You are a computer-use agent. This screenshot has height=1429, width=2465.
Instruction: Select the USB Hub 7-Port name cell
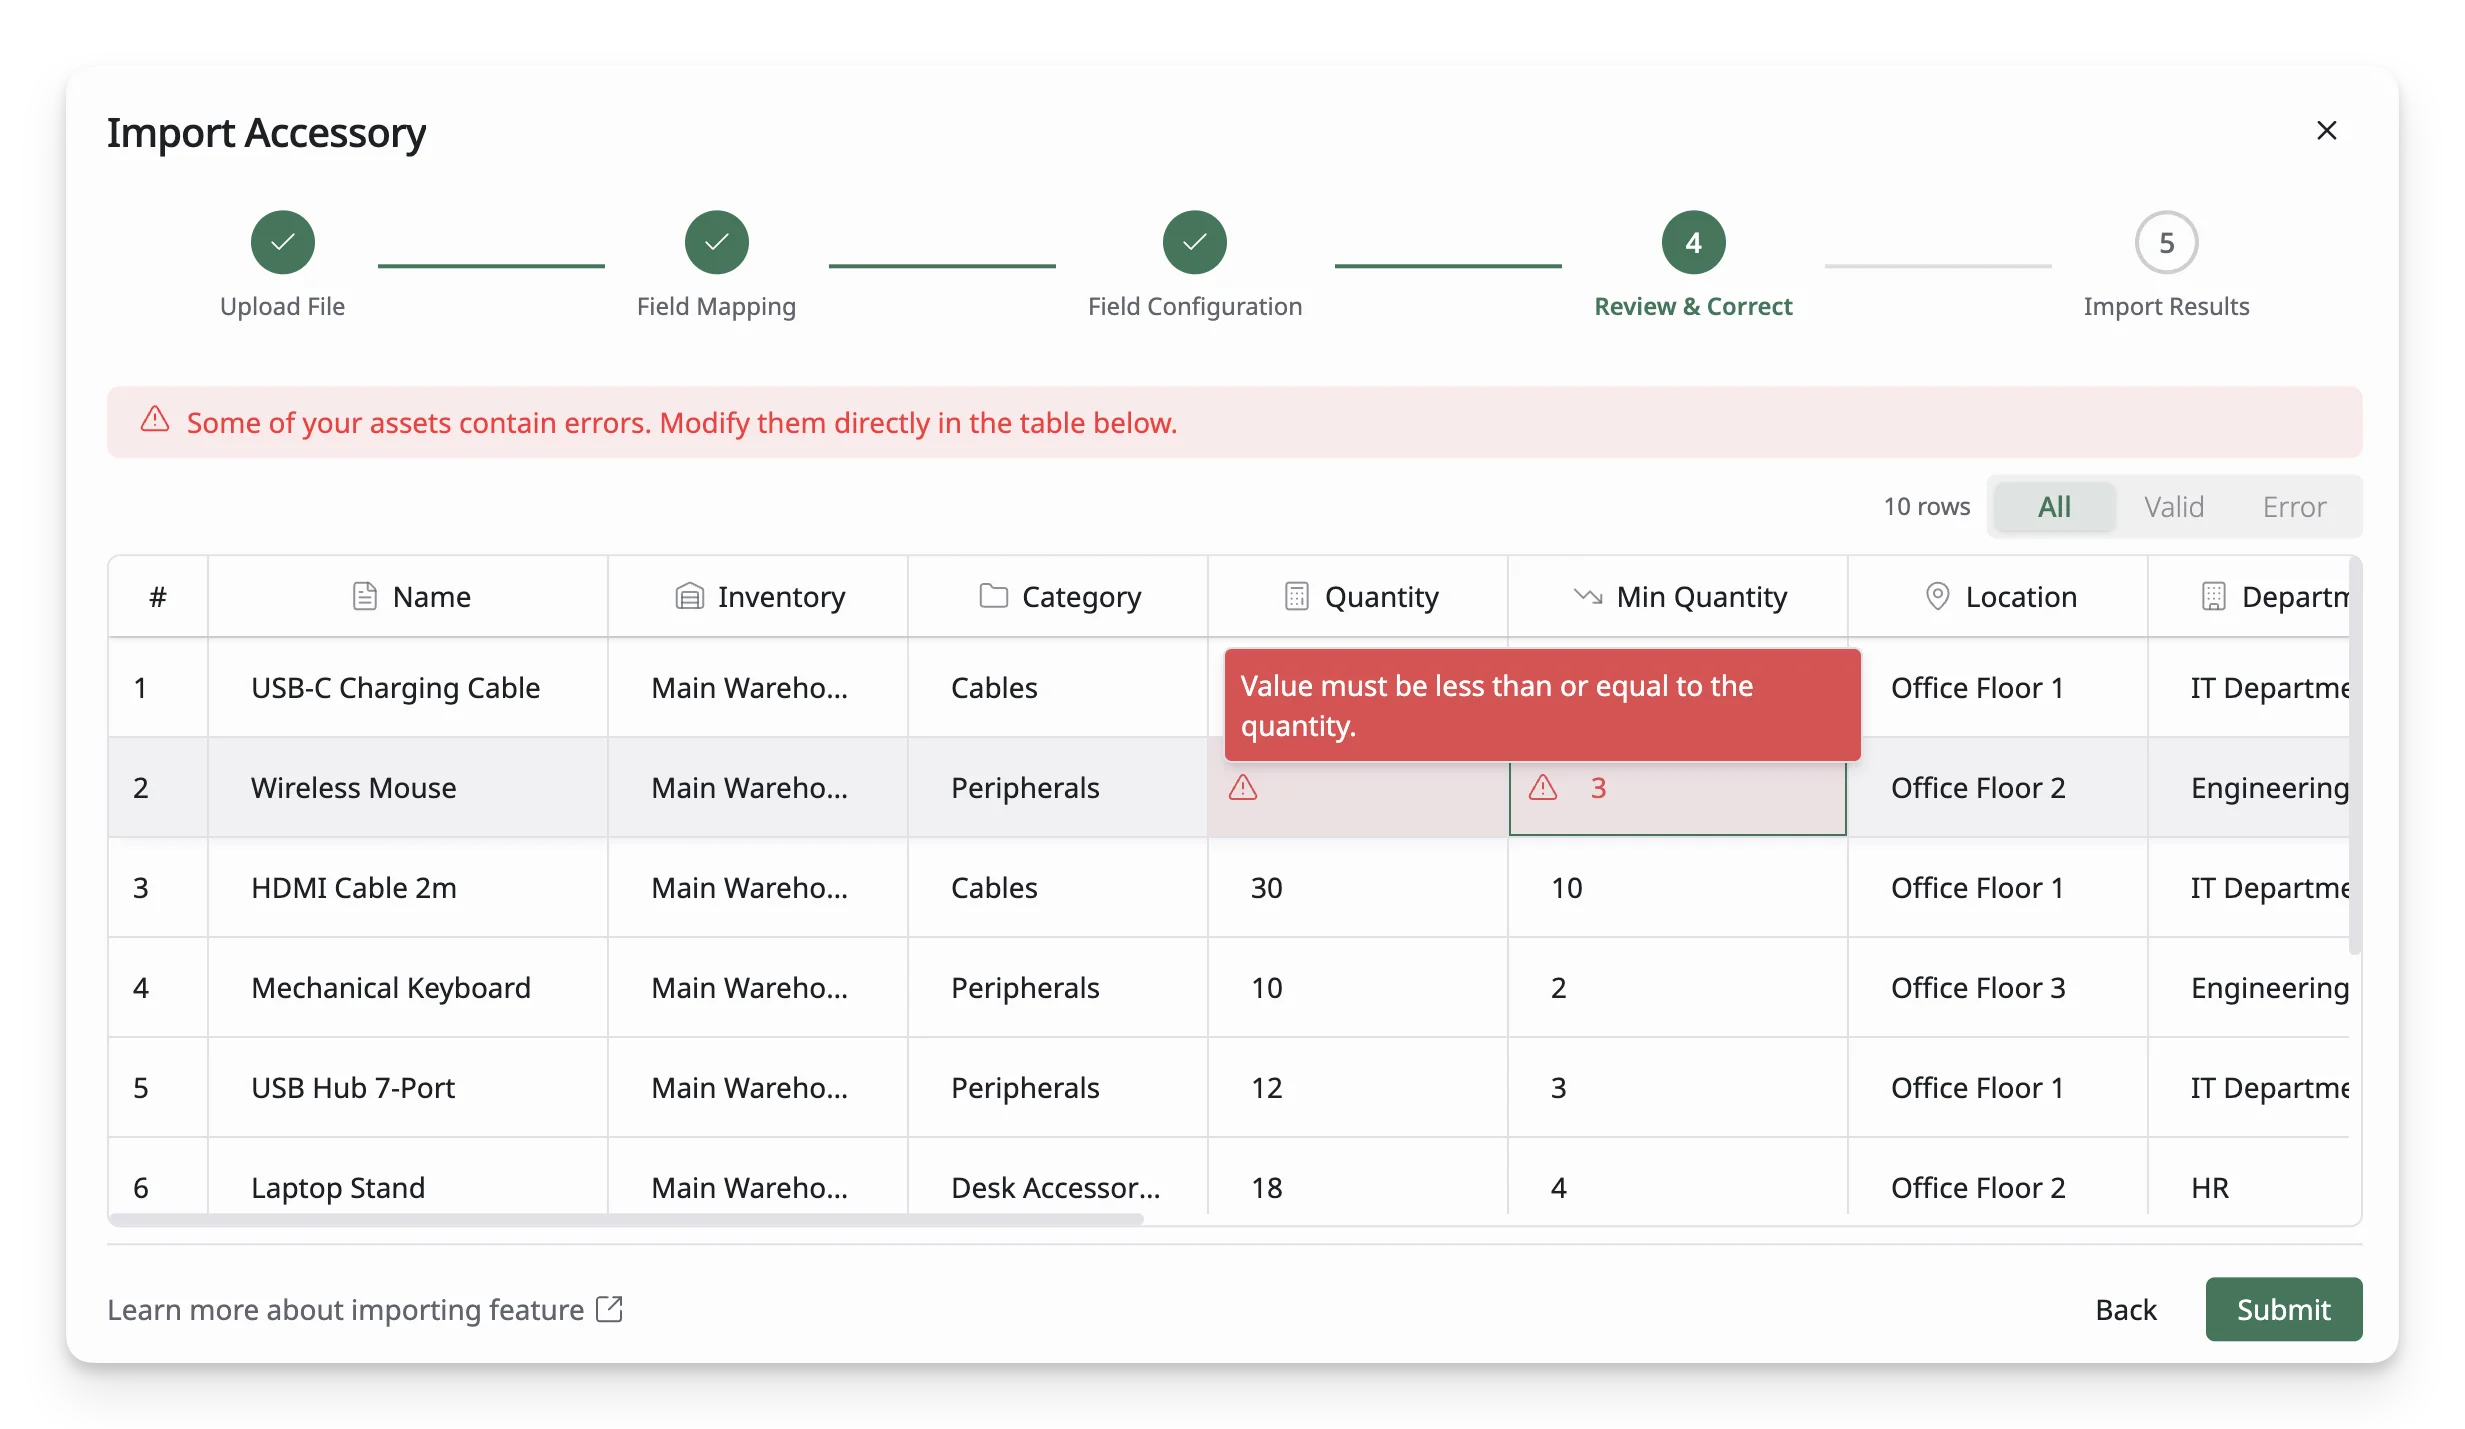pyautogui.click(x=408, y=1087)
